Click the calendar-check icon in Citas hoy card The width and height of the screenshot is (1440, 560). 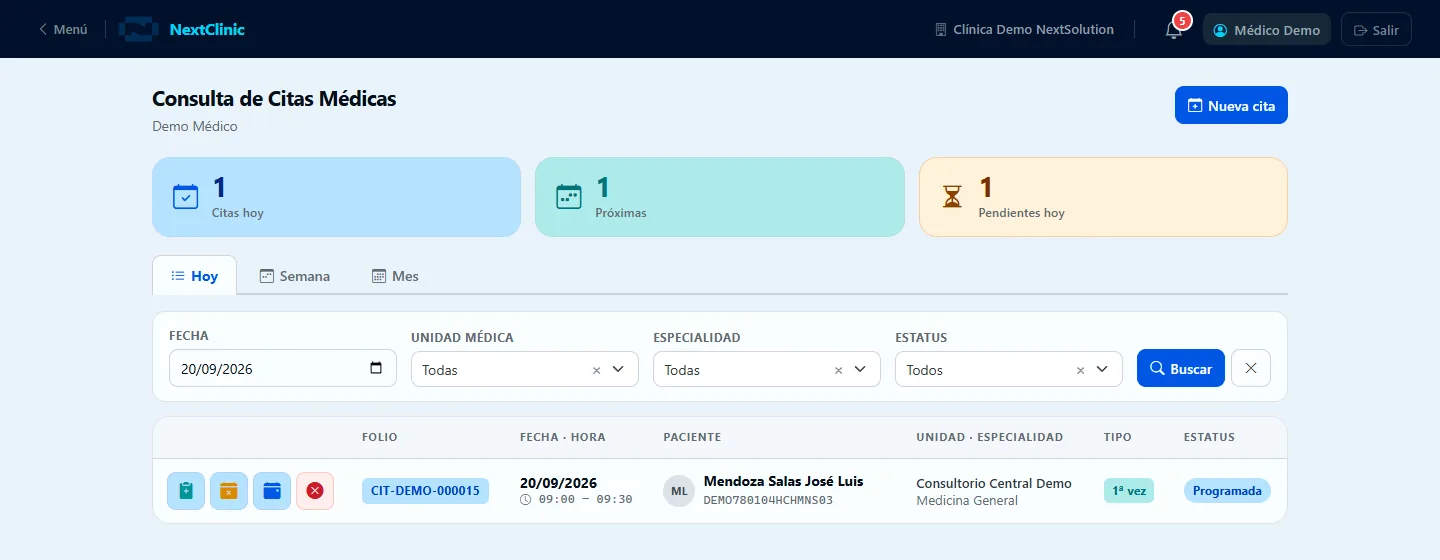pyautogui.click(x=186, y=197)
